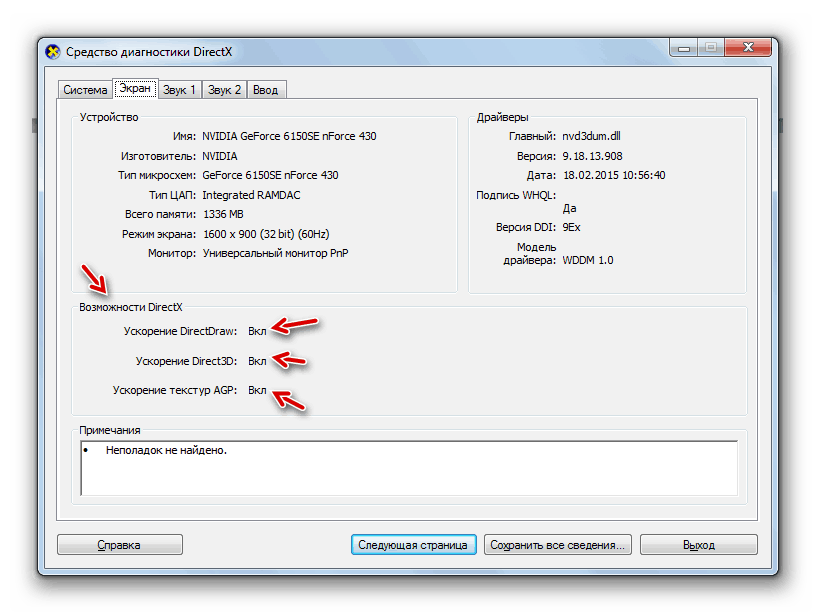
Task: Click the DirectX icon in the title bar
Action: point(54,51)
